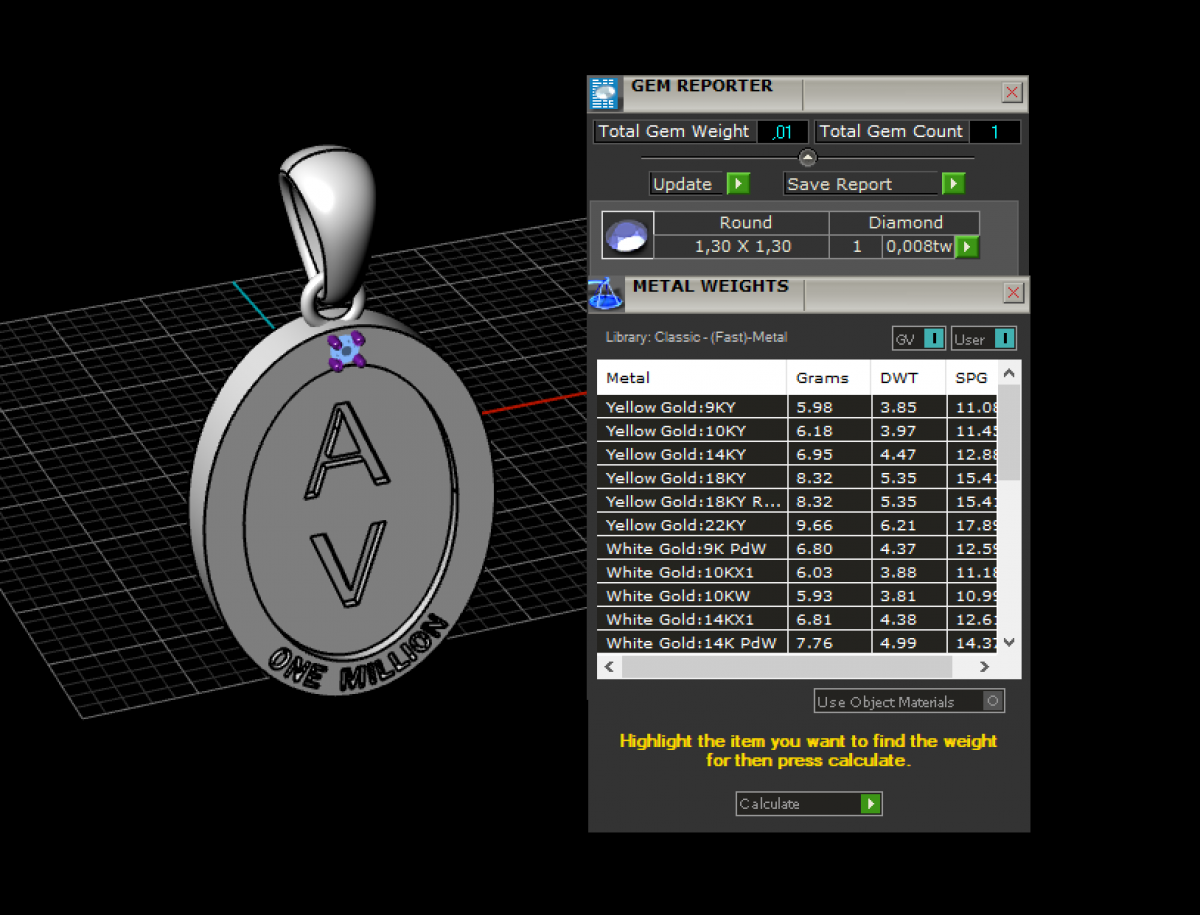This screenshot has height=915, width=1200.
Task: Collapse the Gem Reporter panel arrow handle
Action: point(808,157)
